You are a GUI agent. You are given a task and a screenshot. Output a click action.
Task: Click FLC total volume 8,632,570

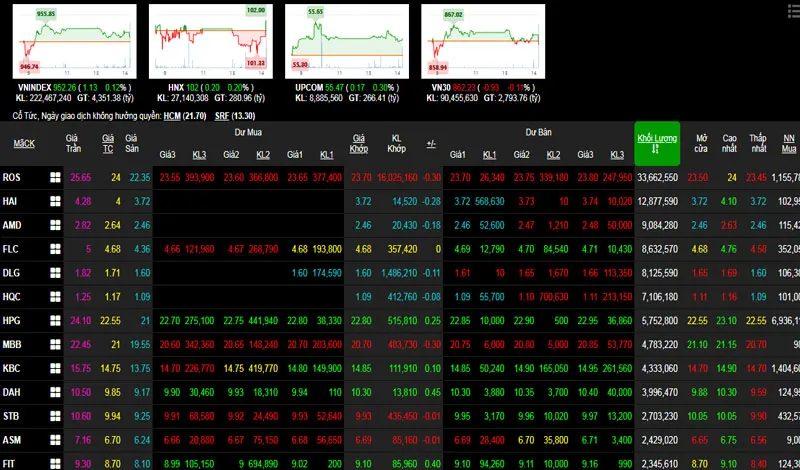point(659,249)
